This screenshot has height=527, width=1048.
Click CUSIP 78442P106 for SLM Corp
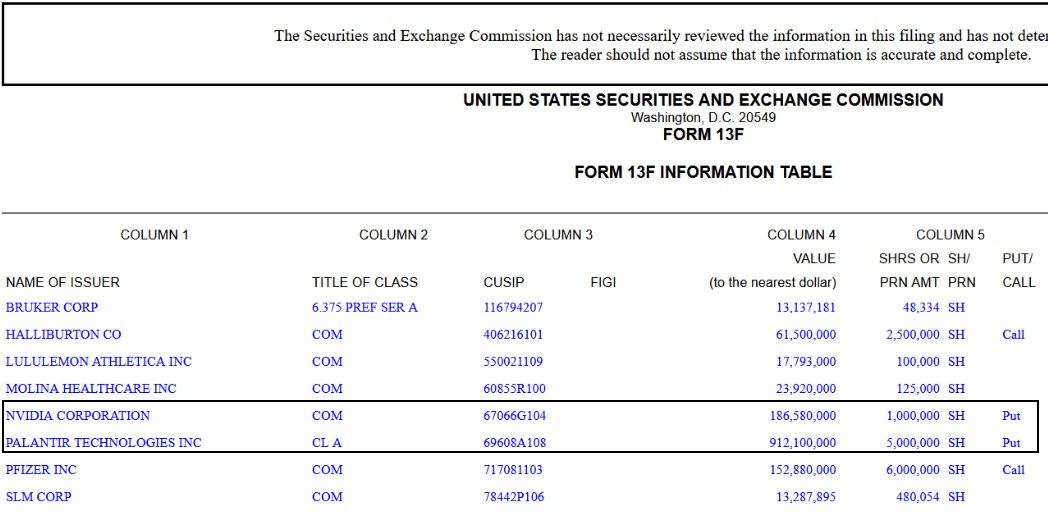[514, 496]
